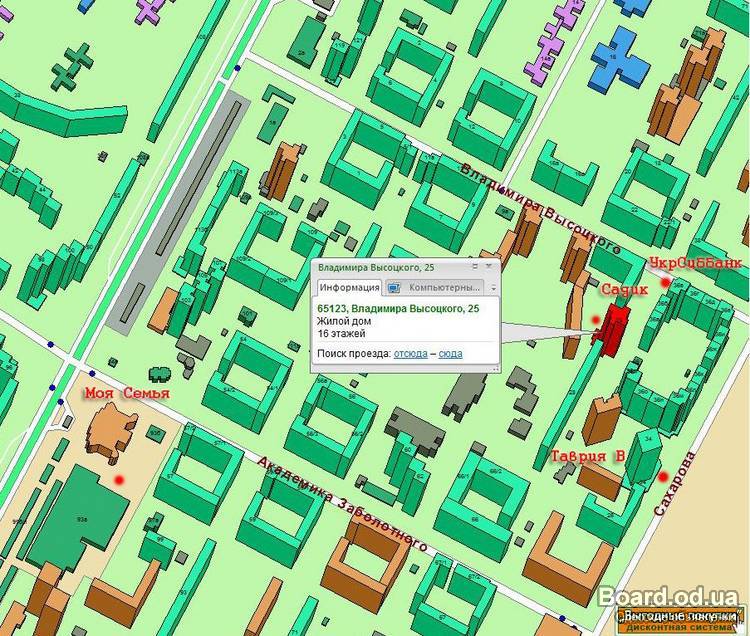Click the Моя Семья tan building
Viewport: 750px width, 636px height.
(x=111, y=432)
